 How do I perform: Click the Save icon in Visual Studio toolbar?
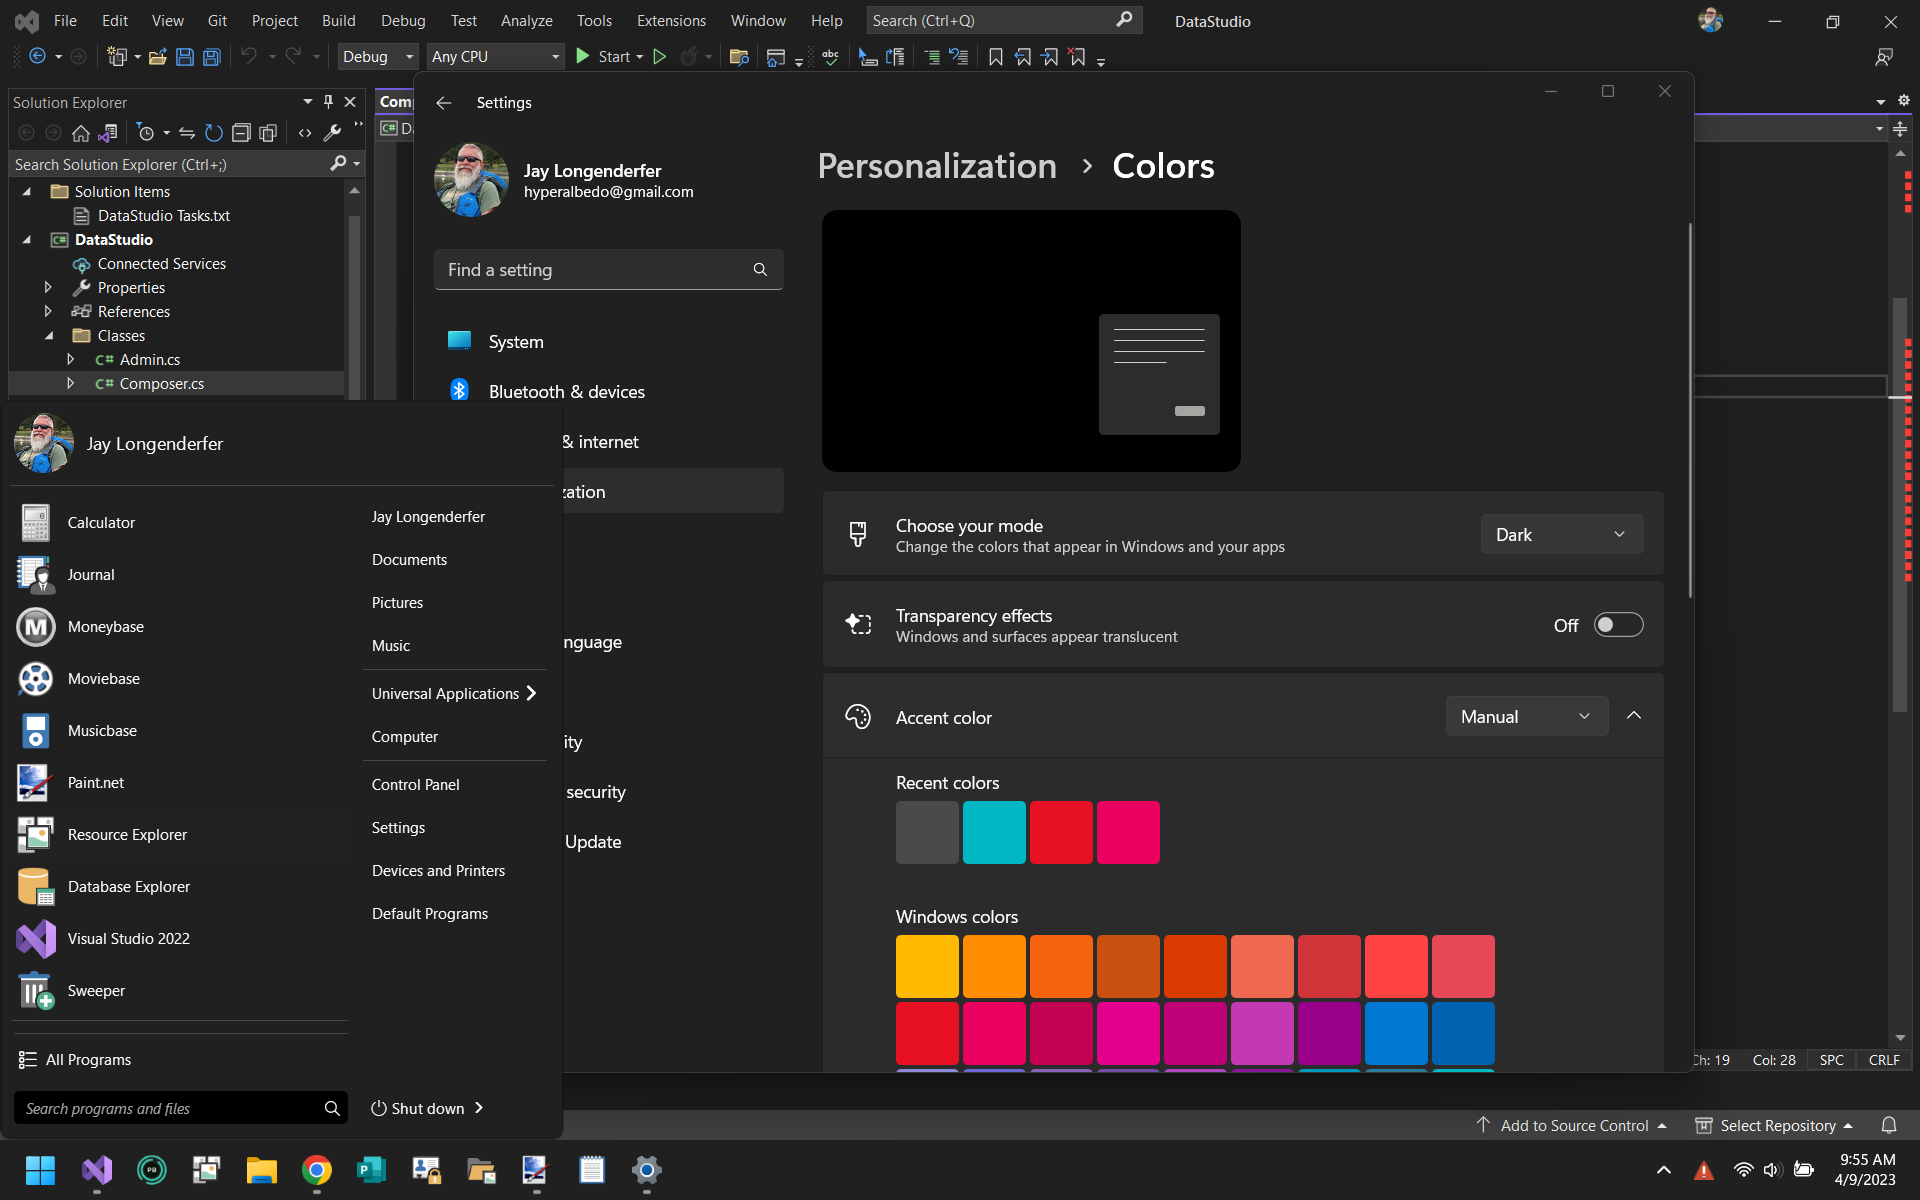pos(184,57)
